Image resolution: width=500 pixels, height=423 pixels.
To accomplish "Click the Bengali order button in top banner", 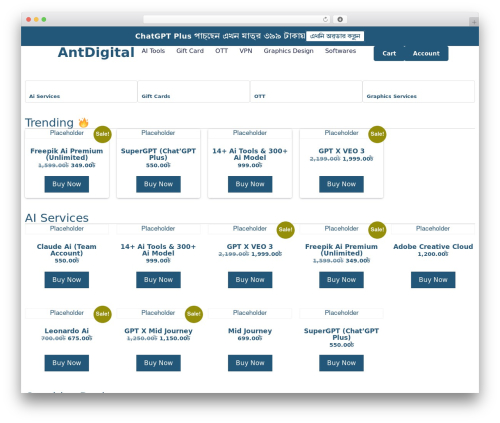I will tap(335, 36).
